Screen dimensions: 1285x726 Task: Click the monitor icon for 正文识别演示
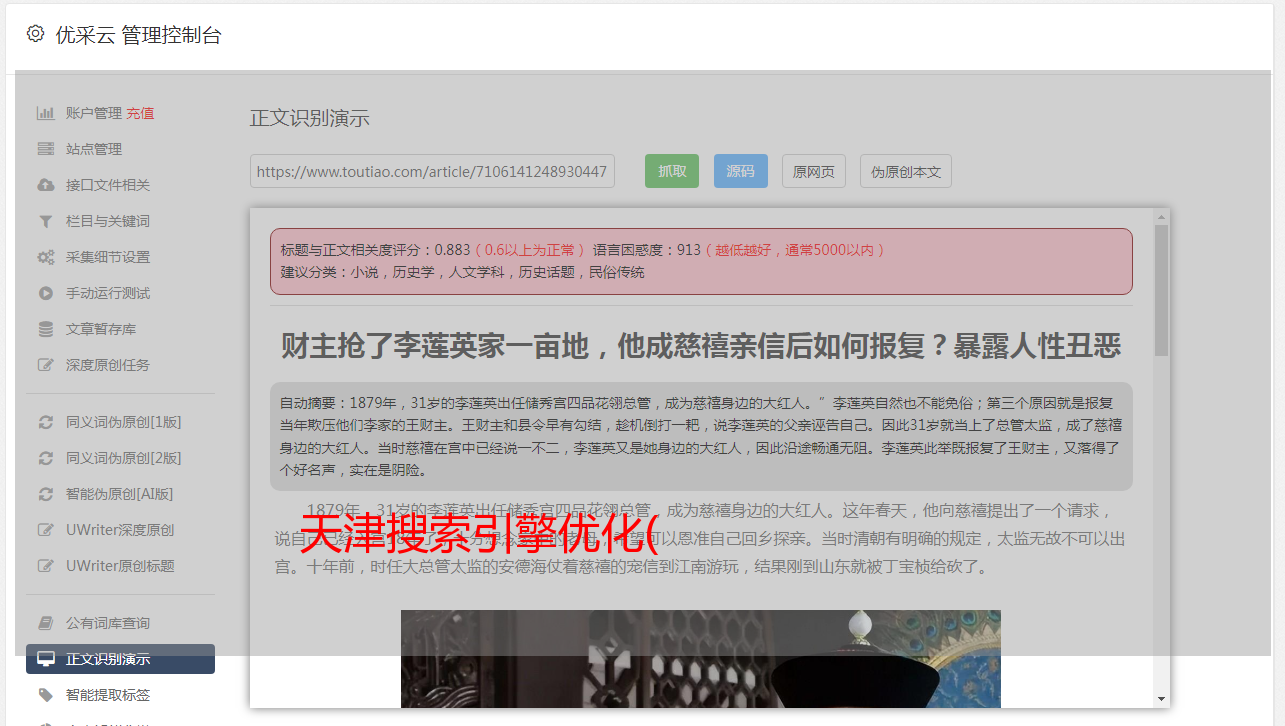[45, 659]
